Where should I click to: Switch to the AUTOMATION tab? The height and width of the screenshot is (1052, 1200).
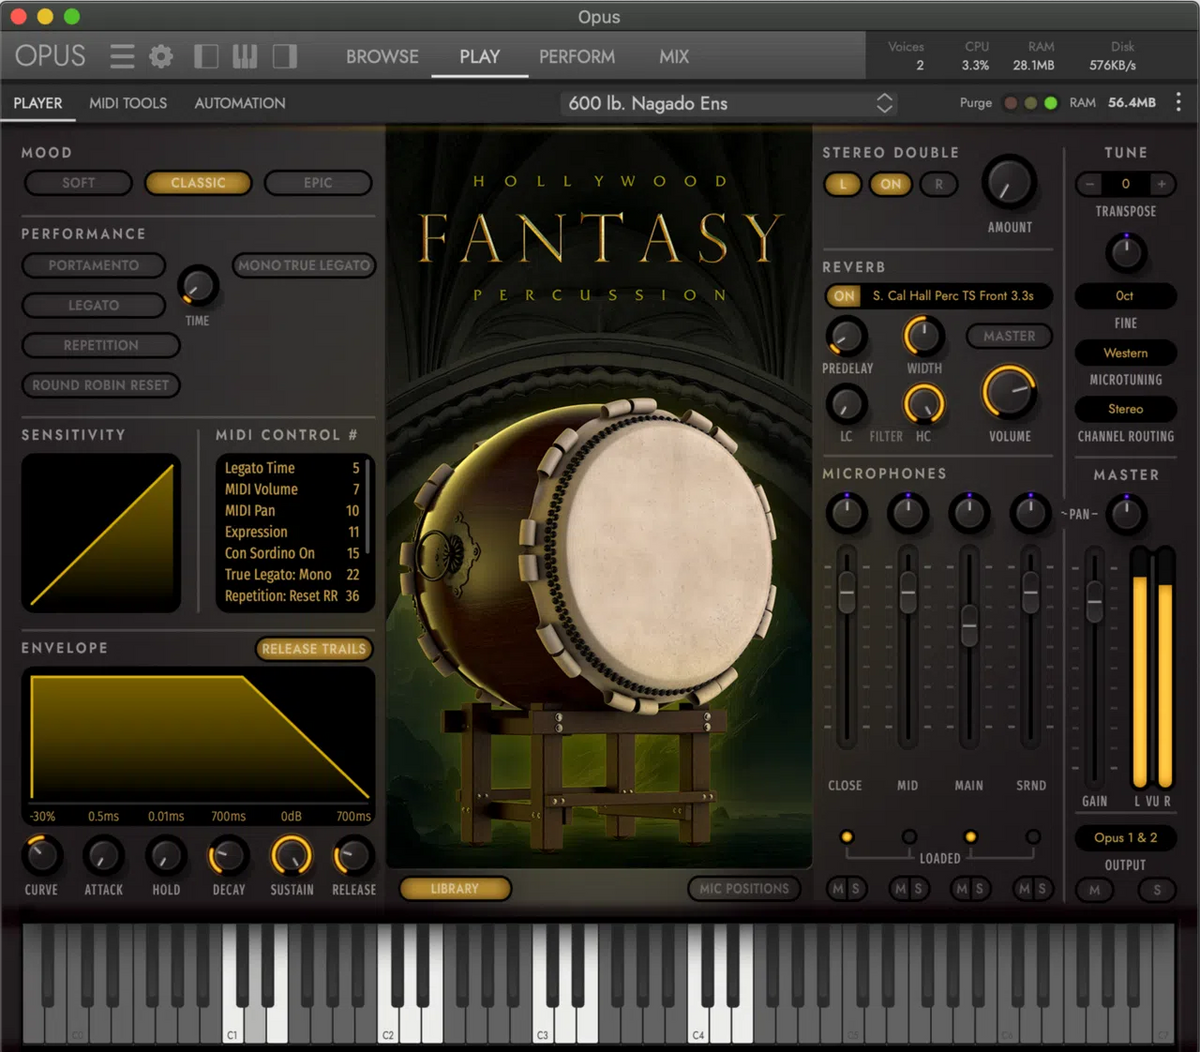point(239,103)
